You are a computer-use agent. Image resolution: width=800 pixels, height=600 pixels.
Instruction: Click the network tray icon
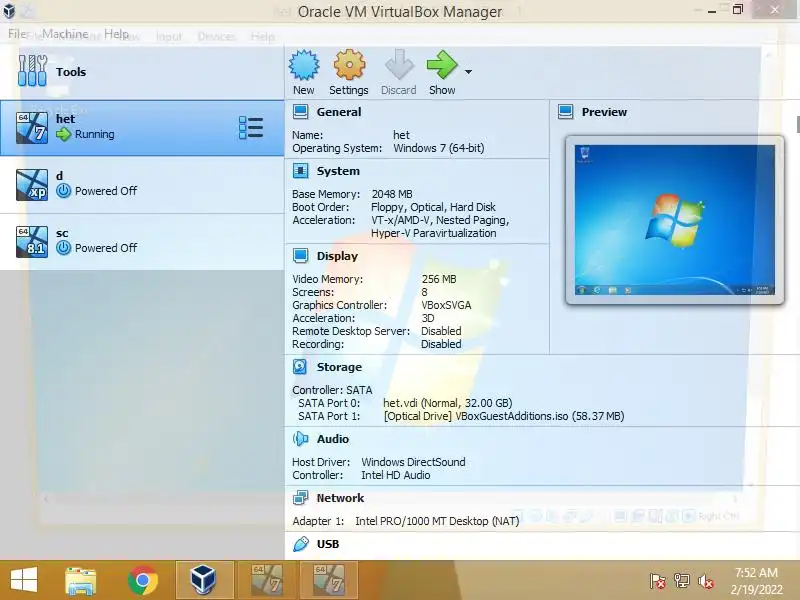click(x=682, y=581)
